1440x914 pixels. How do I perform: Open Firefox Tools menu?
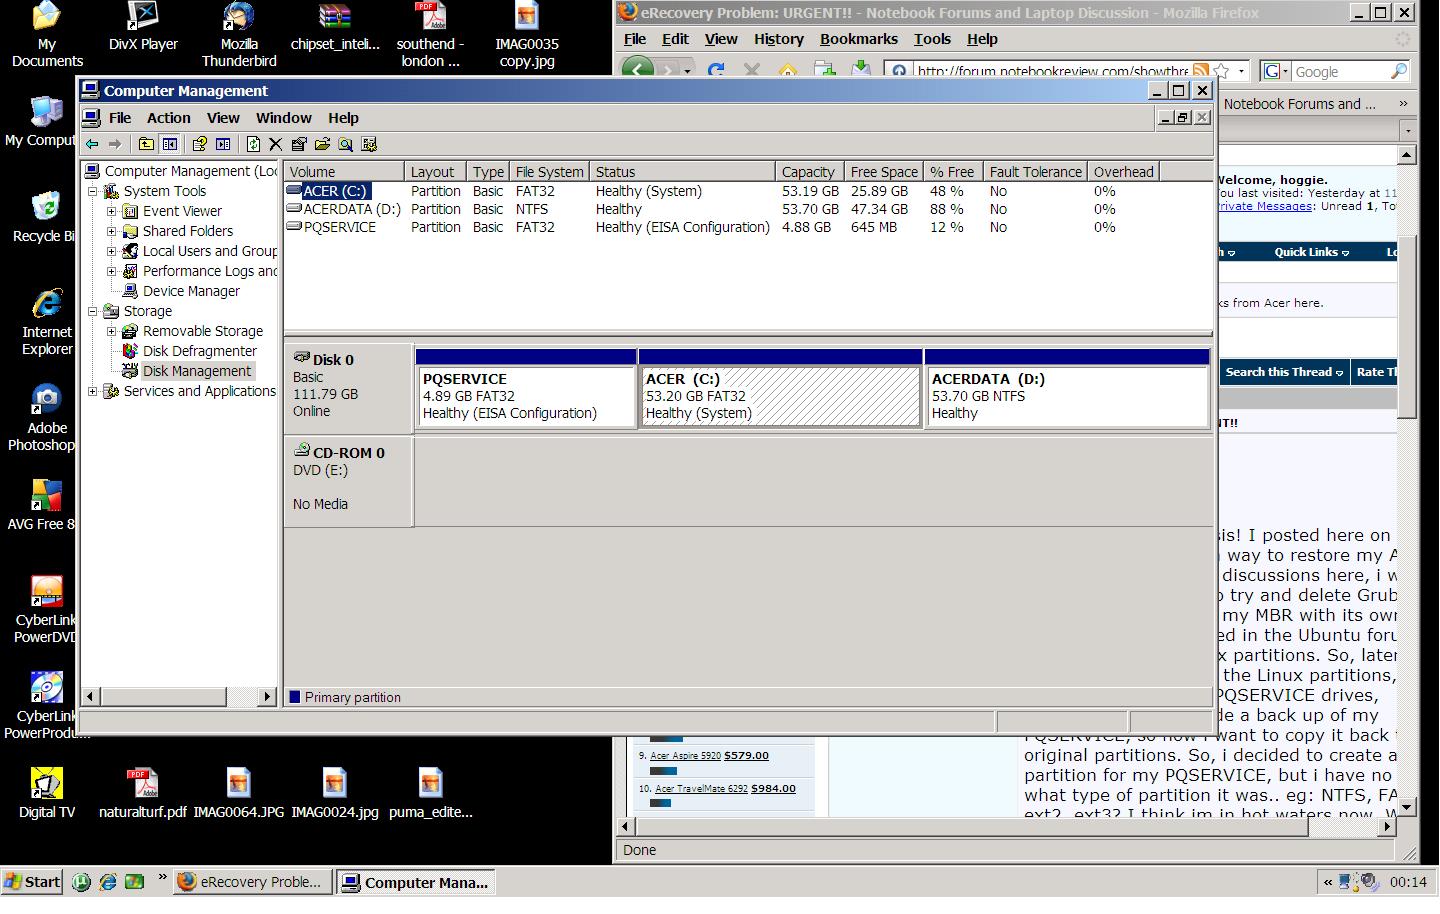pos(932,39)
